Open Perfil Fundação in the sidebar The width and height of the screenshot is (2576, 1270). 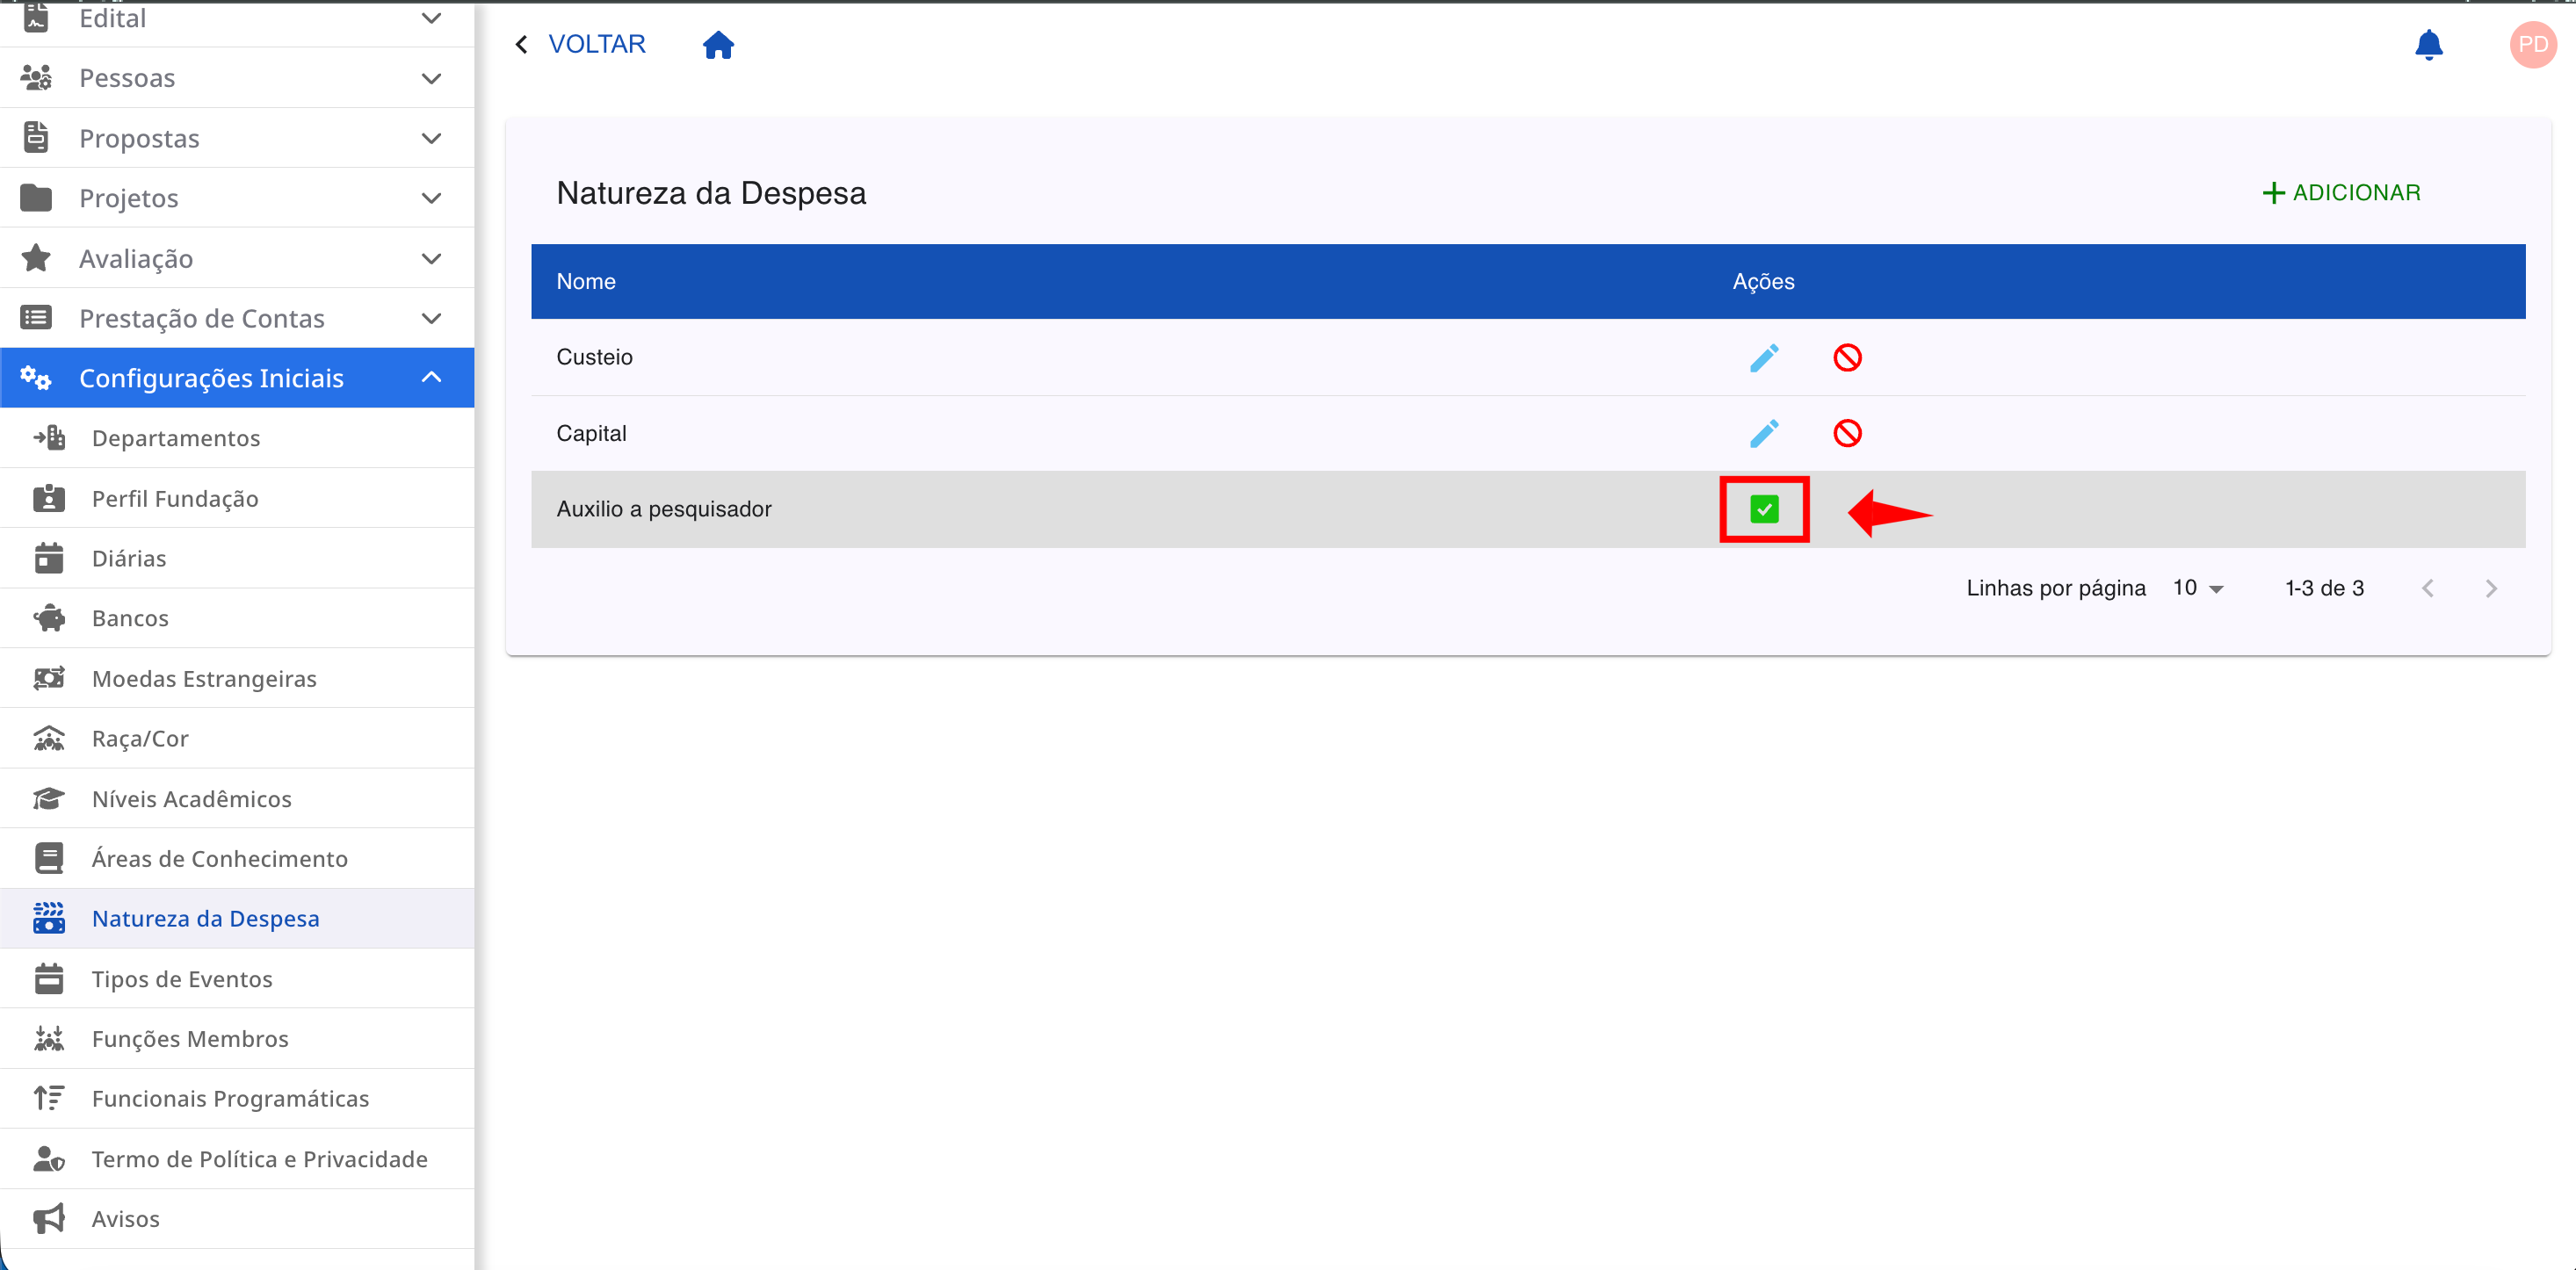click(x=237, y=498)
